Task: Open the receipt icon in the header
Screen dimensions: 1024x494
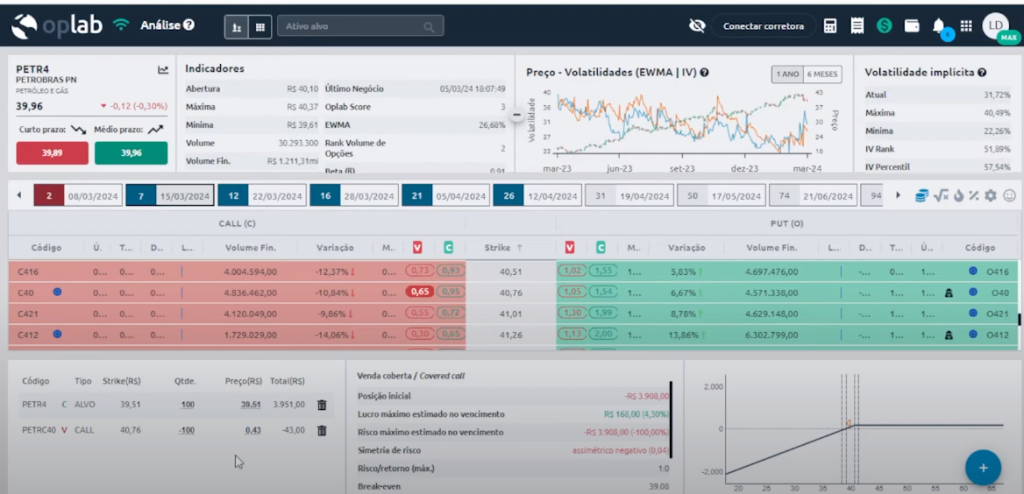Action: (x=857, y=26)
